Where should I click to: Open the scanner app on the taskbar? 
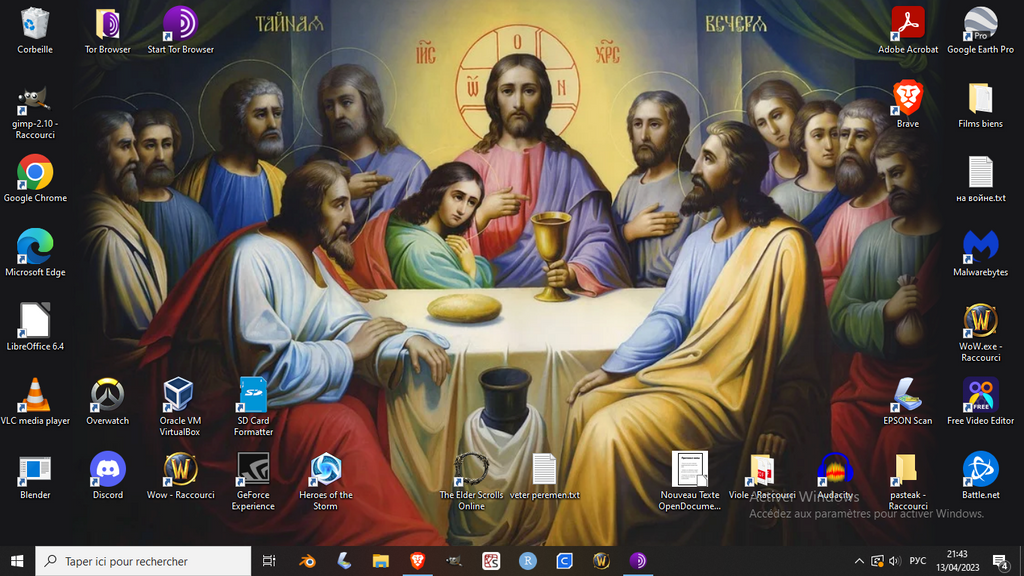[x=344, y=561]
